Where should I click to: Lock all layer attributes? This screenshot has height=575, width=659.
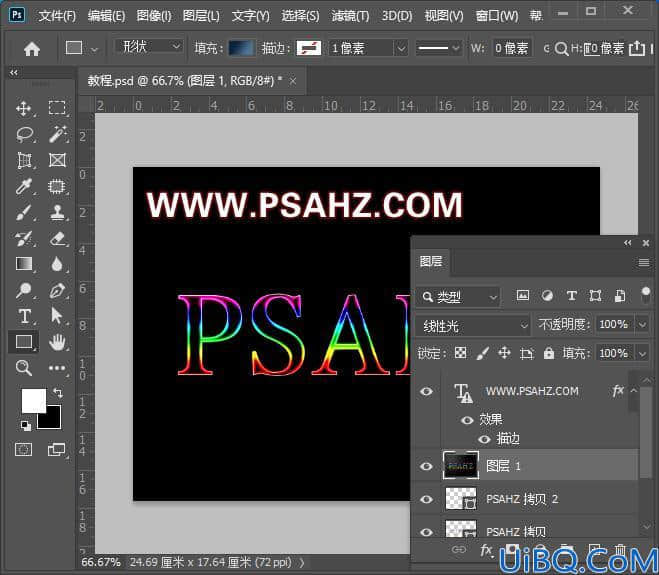[549, 353]
